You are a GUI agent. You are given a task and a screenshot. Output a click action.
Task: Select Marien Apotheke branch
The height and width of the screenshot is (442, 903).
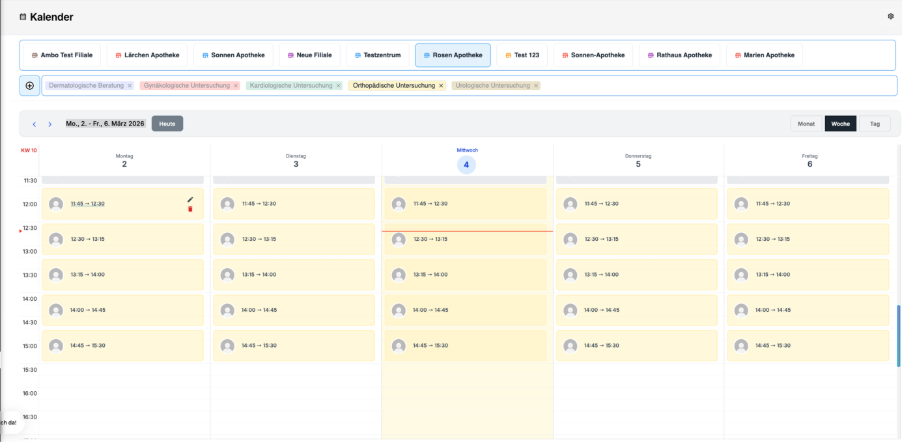click(764, 55)
